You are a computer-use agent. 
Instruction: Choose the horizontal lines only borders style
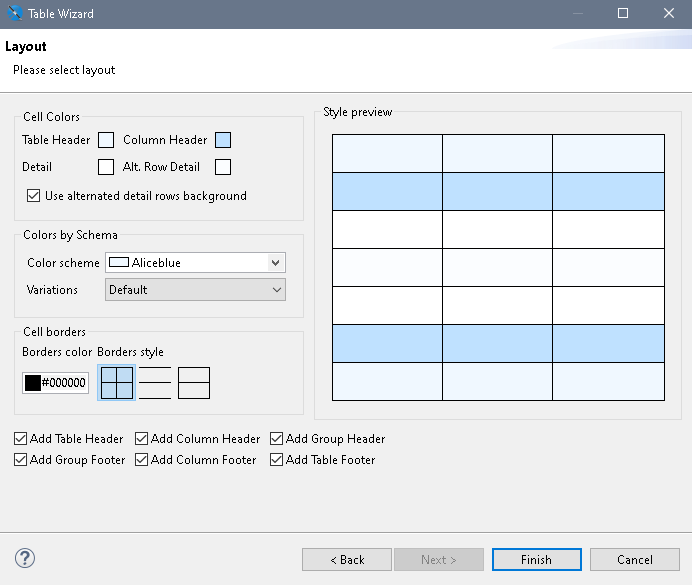[155, 383]
